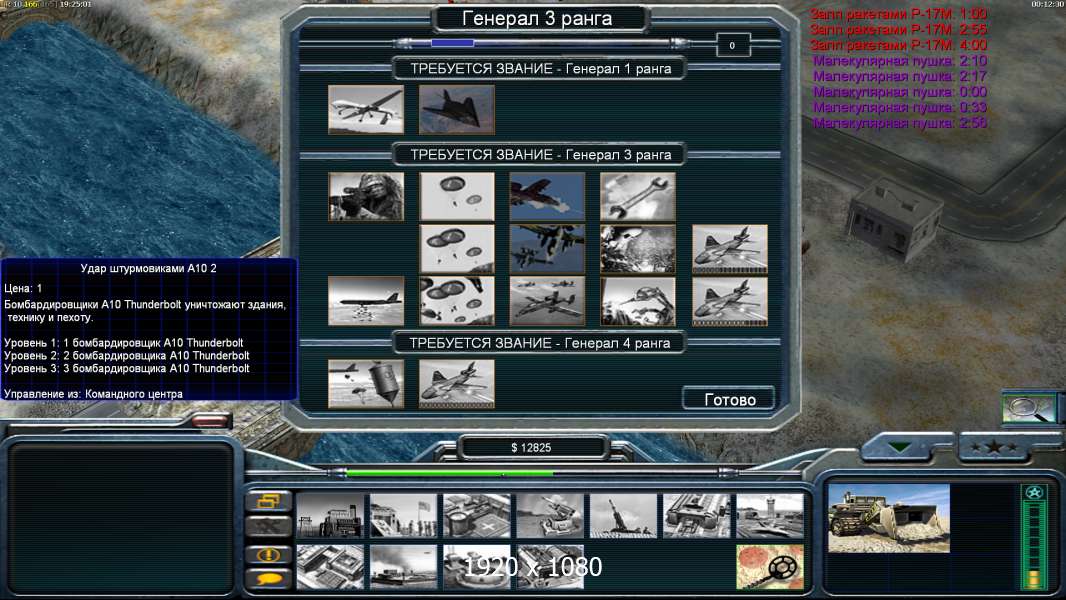This screenshot has height=600, width=1066.
Task: Build the Command Center structure
Action: coord(550,567)
